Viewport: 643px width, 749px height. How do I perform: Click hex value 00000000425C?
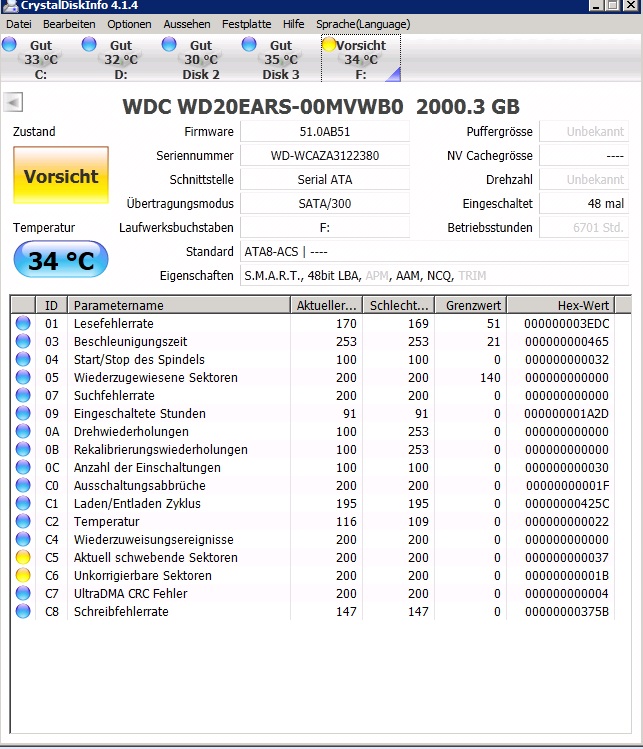[x=567, y=503]
